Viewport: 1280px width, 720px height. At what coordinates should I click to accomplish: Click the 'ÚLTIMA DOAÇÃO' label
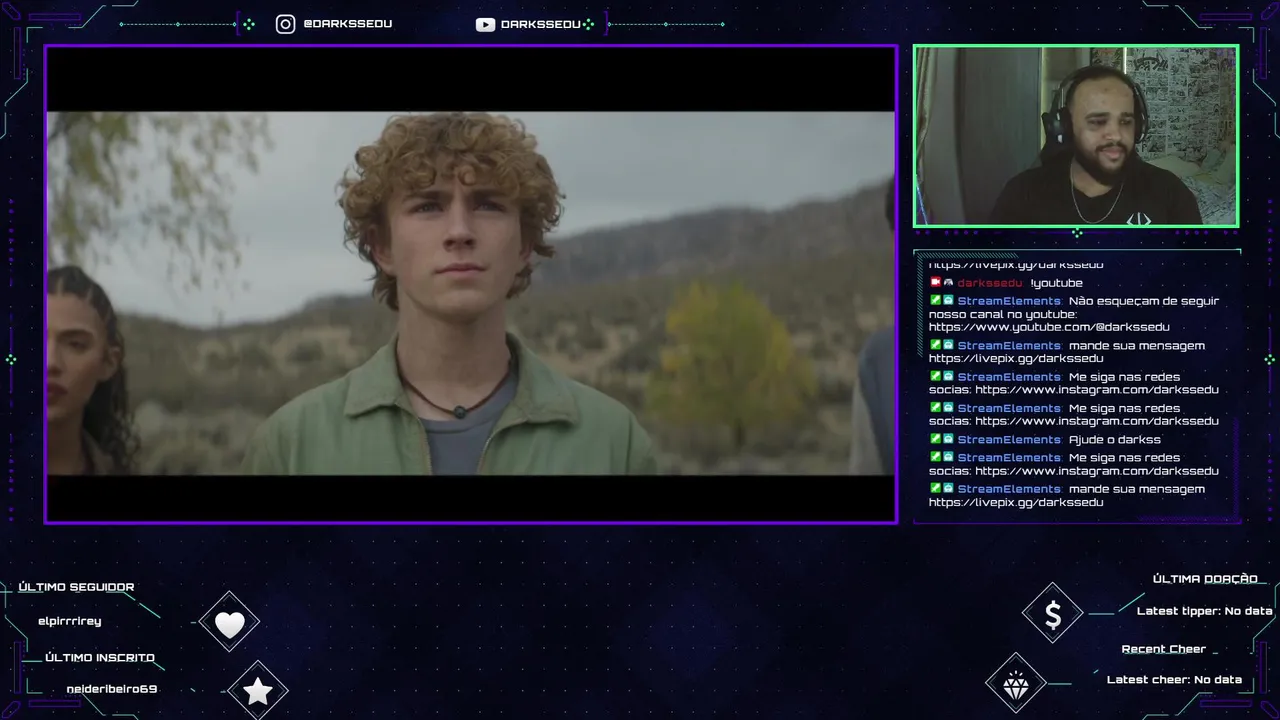pos(1205,579)
